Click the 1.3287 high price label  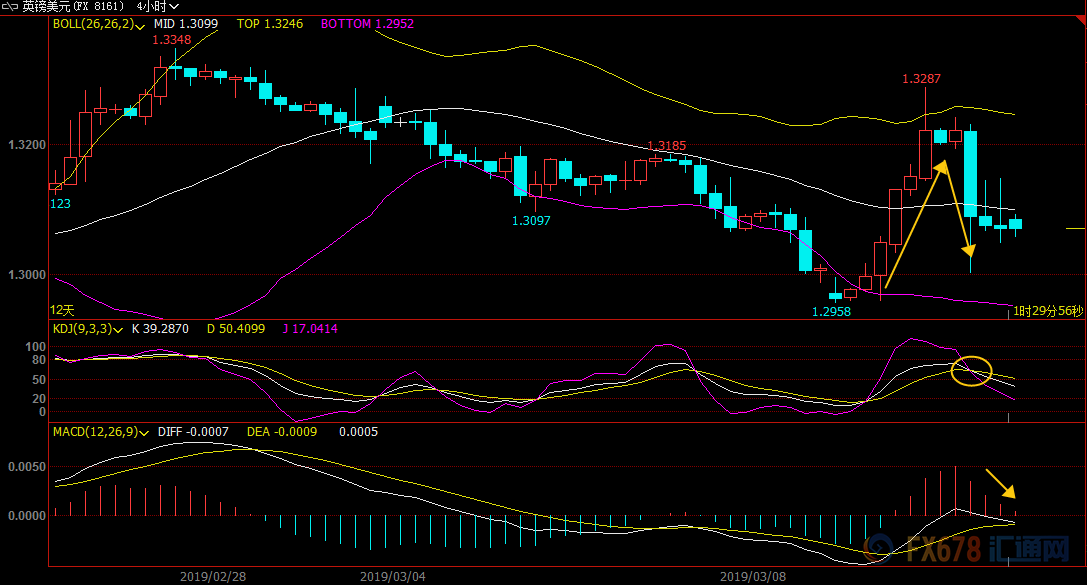pyautogui.click(x=920, y=78)
